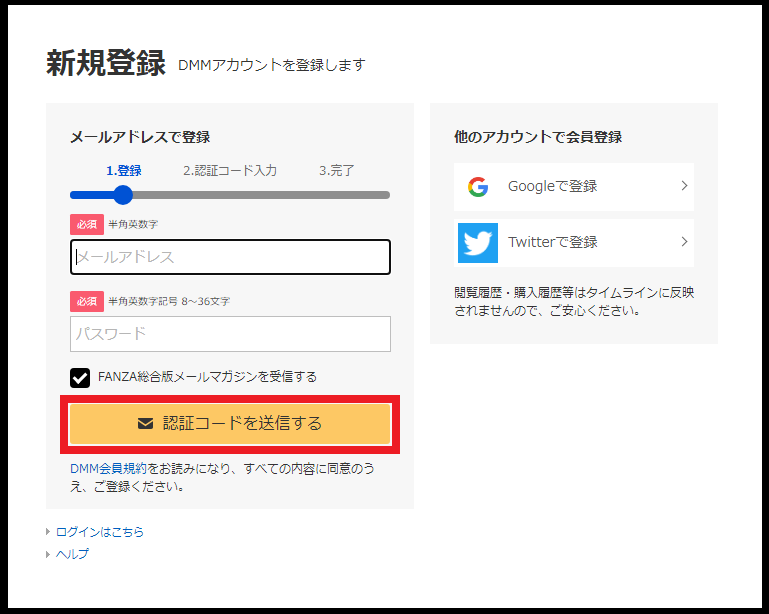Screen dimensions: 769x614
Task: Click the blue progress slider knob
Action: click(123, 195)
